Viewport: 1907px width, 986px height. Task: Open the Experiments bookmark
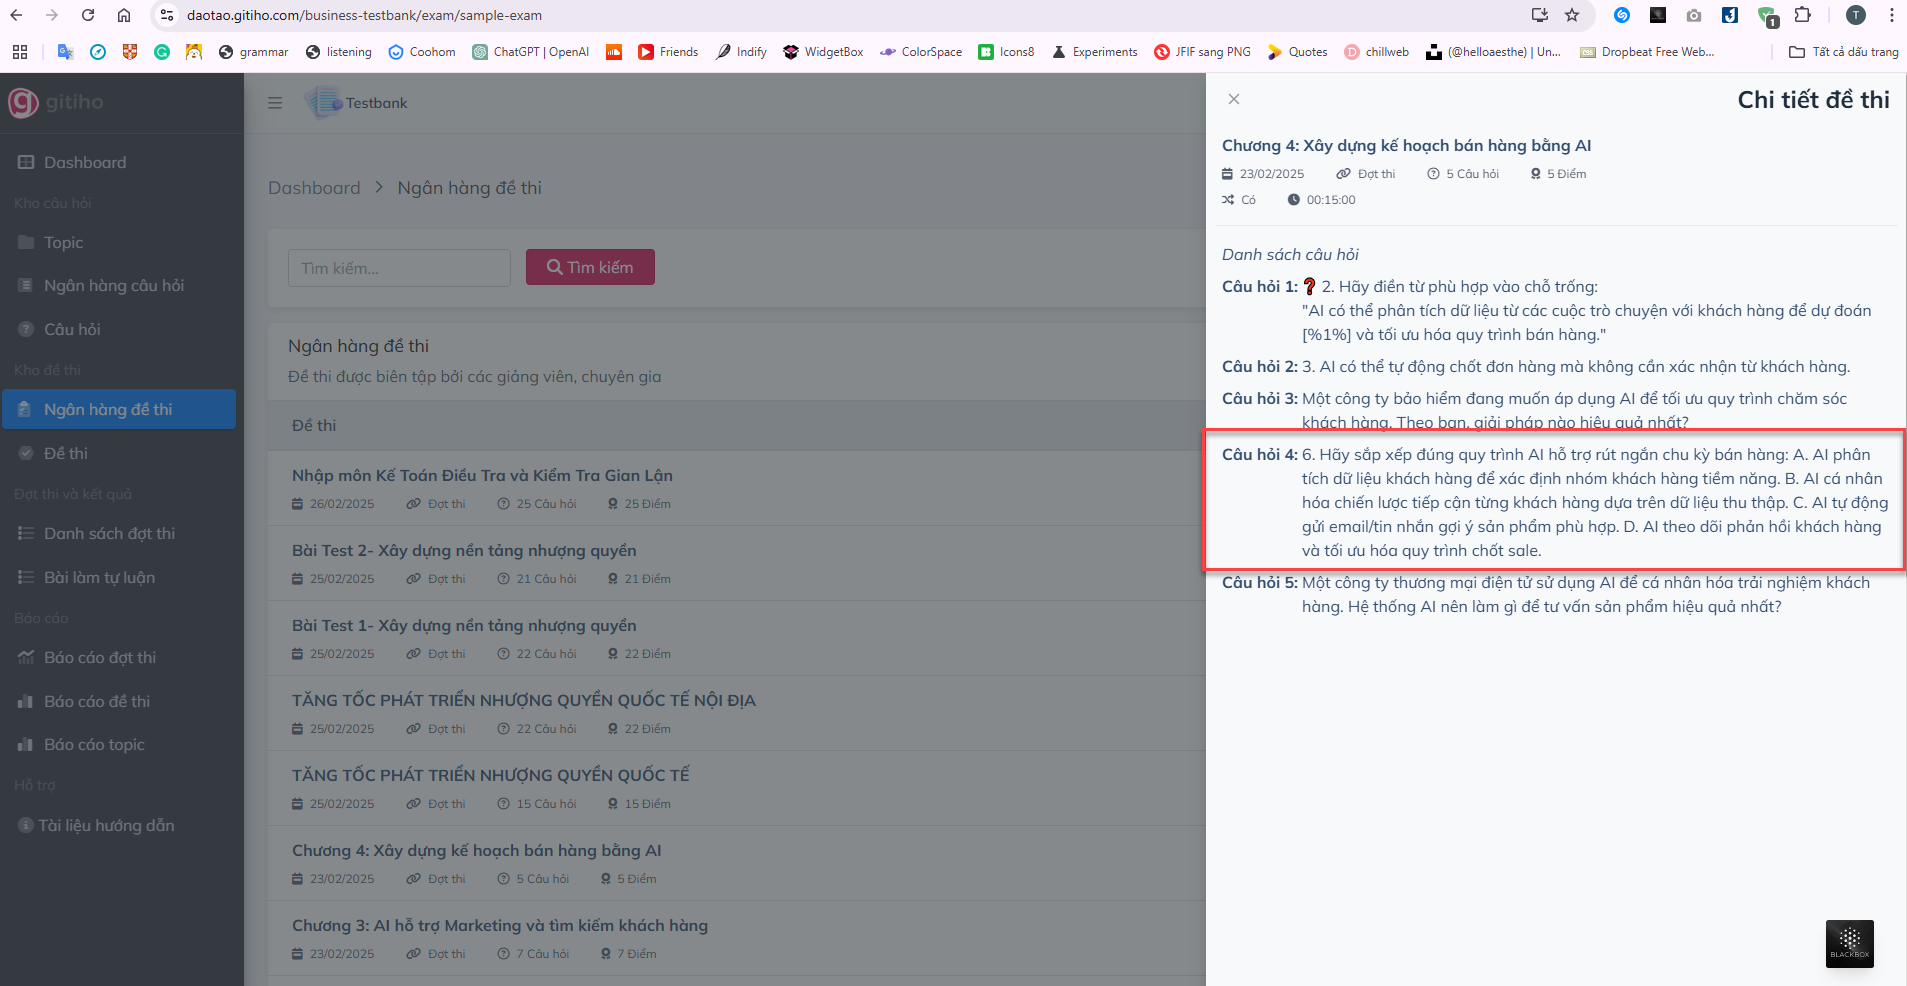1094,52
